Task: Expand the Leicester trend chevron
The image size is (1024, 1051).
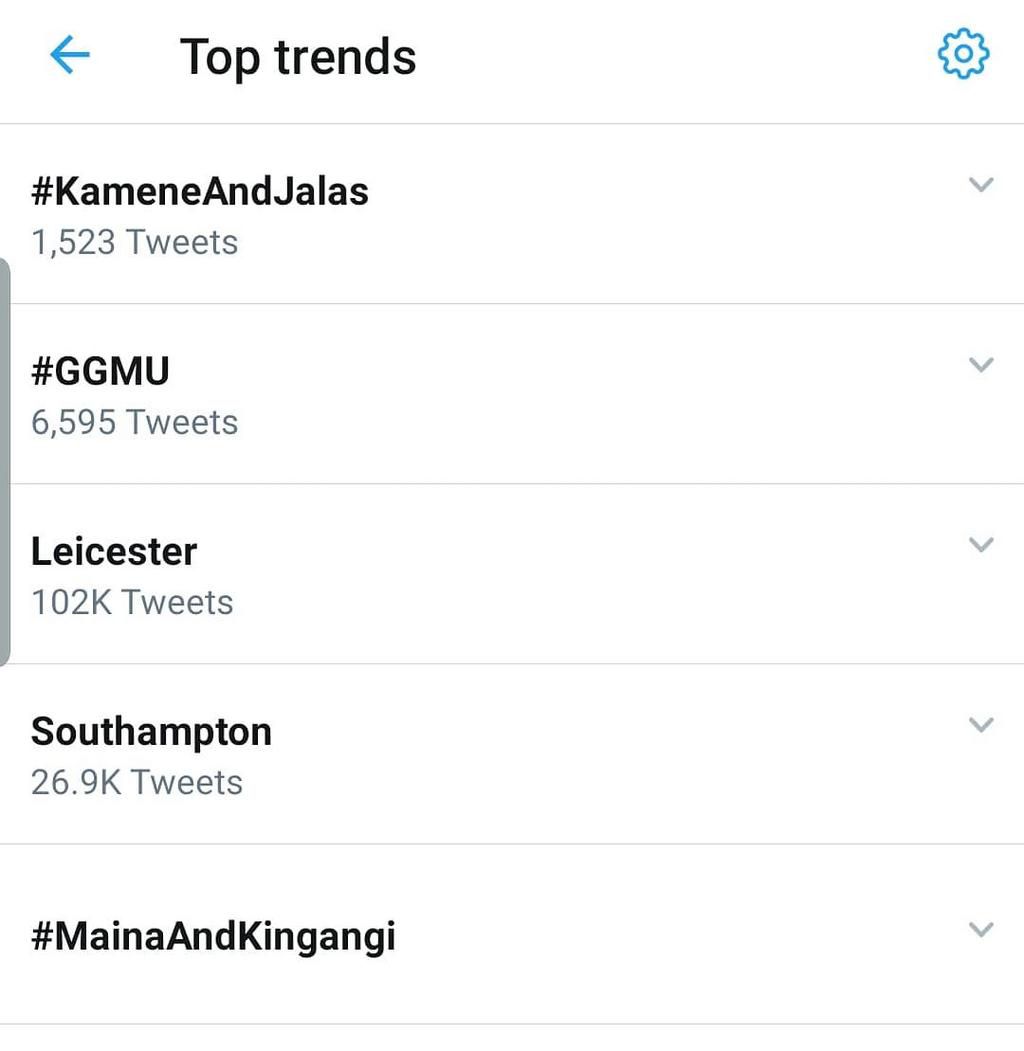Action: pos(981,545)
